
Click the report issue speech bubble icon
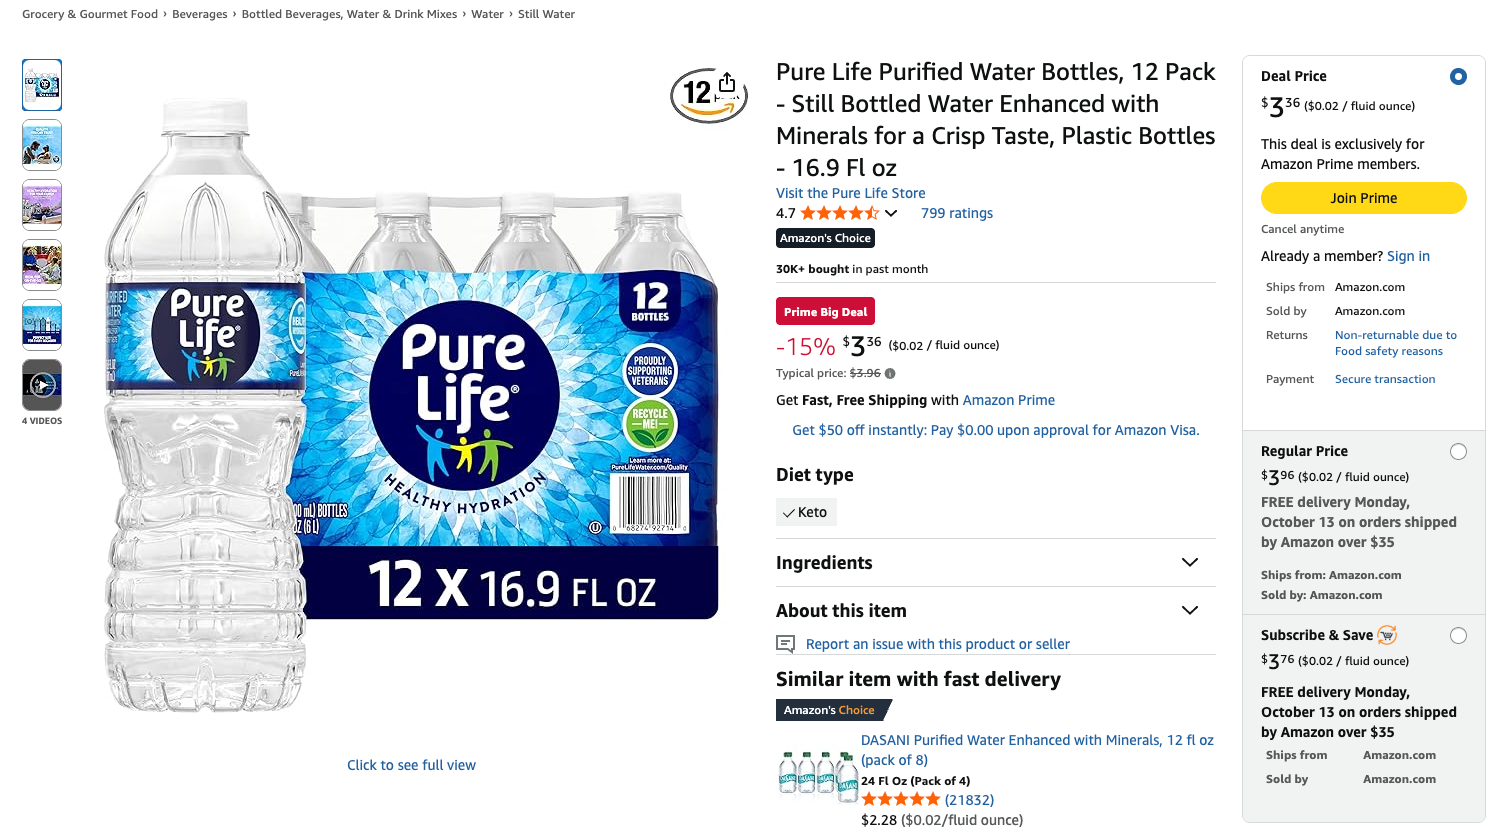click(x=786, y=644)
